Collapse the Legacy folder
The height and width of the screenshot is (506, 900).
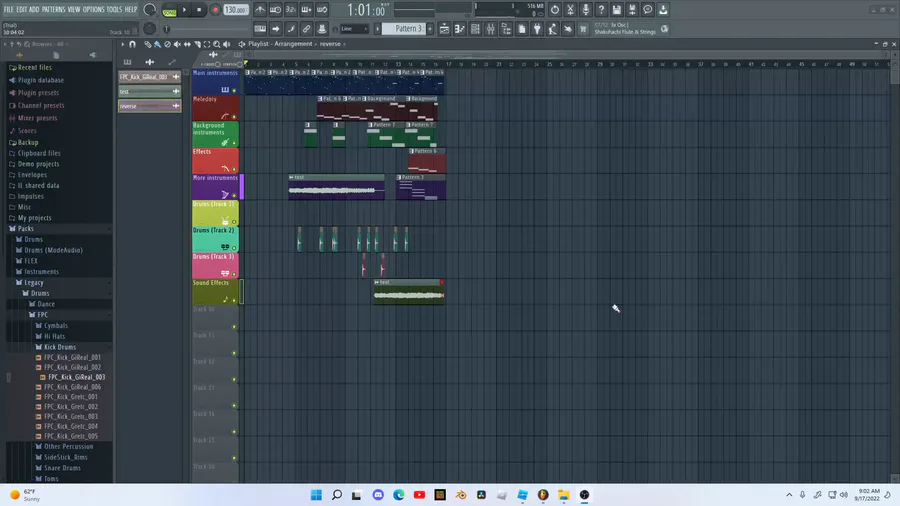tap(33, 282)
